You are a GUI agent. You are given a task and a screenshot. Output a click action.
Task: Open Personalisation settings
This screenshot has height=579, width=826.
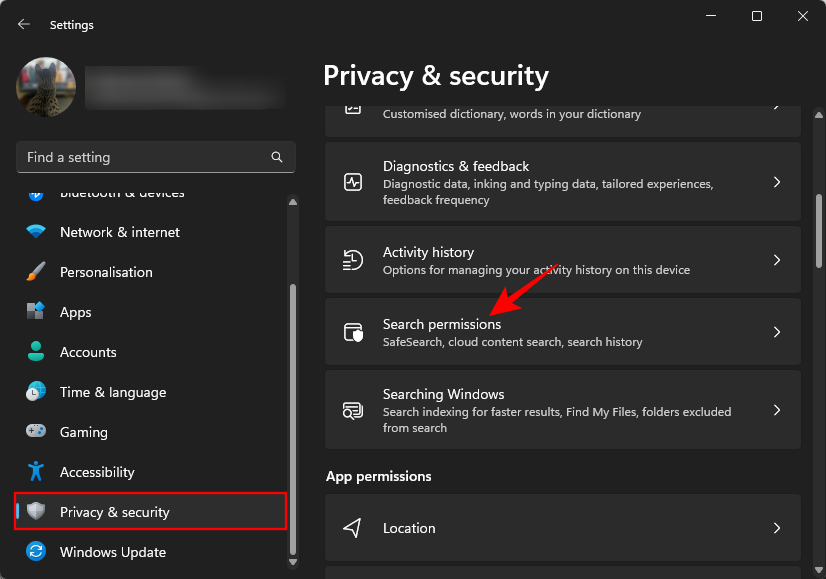pyautogui.click(x=151, y=272)
